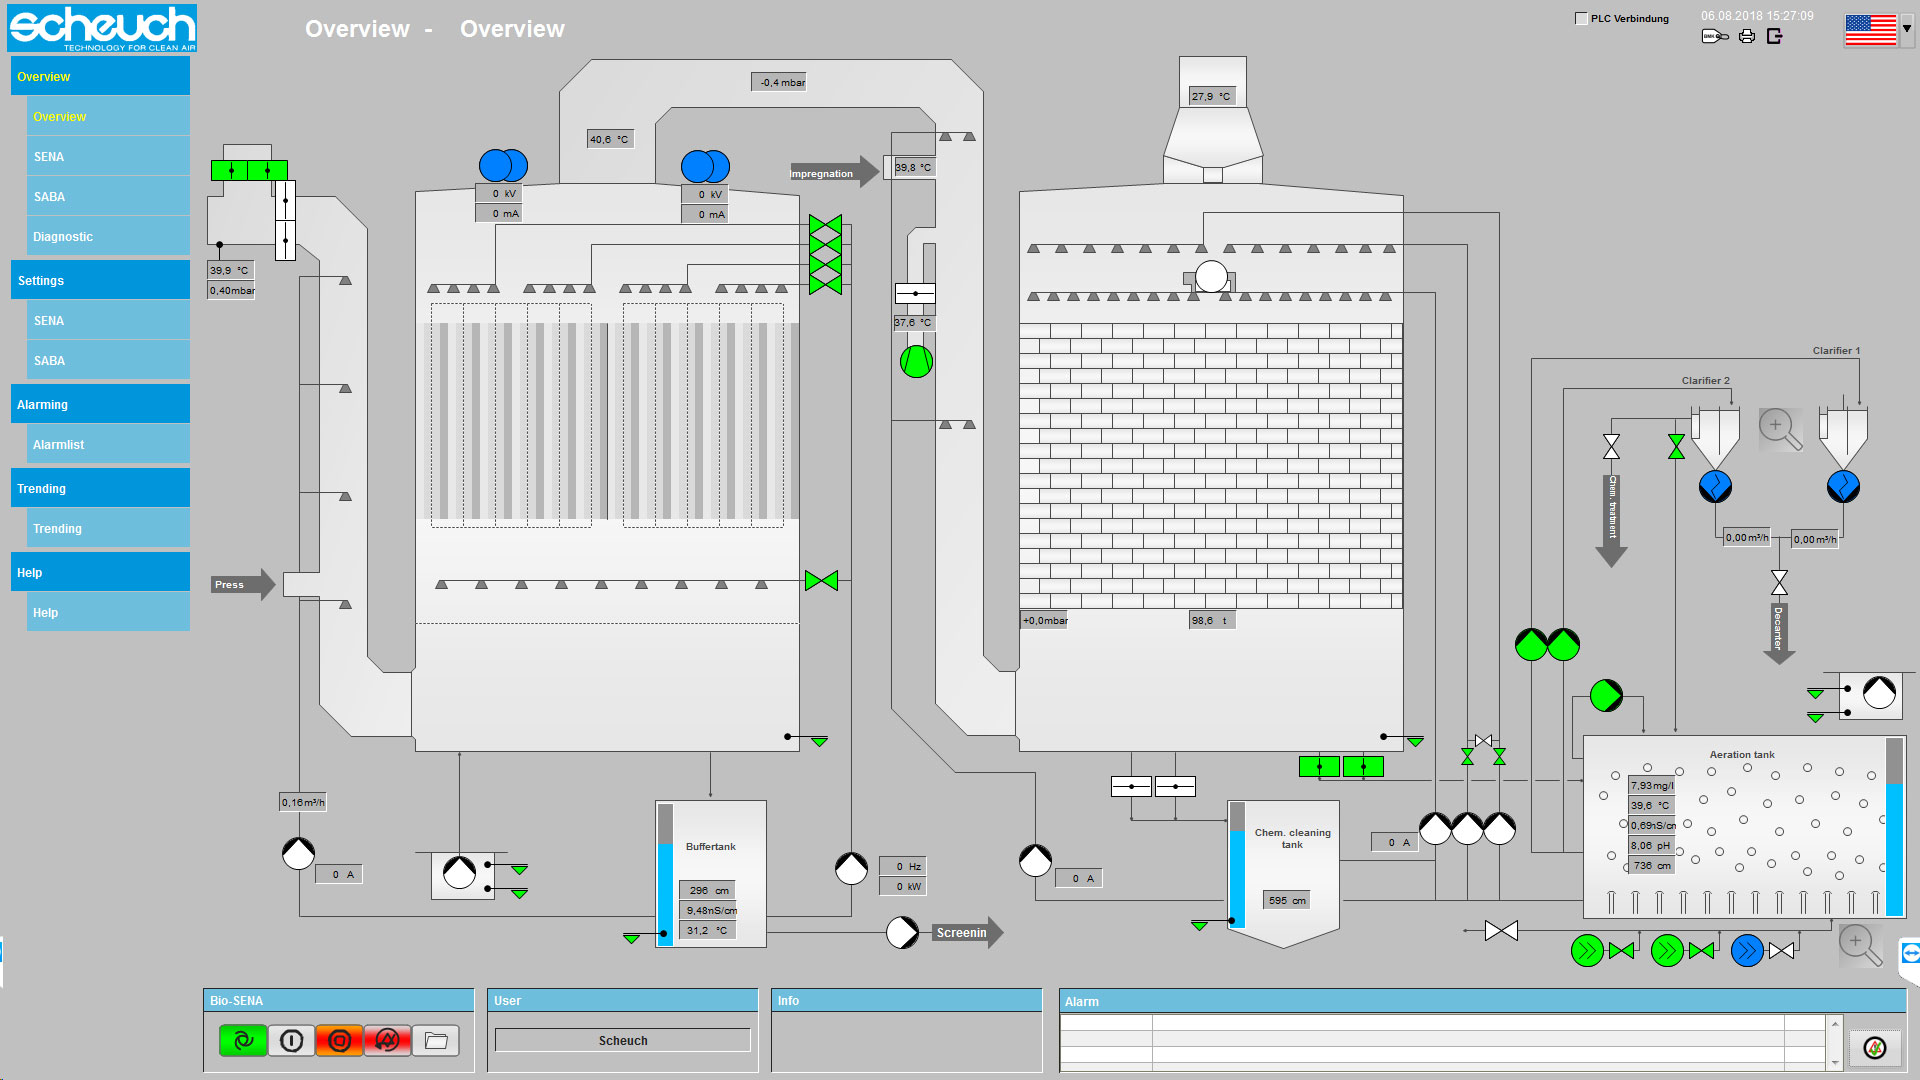Zoom into clarifier area with magnifier

click(x=1780, y=429)
